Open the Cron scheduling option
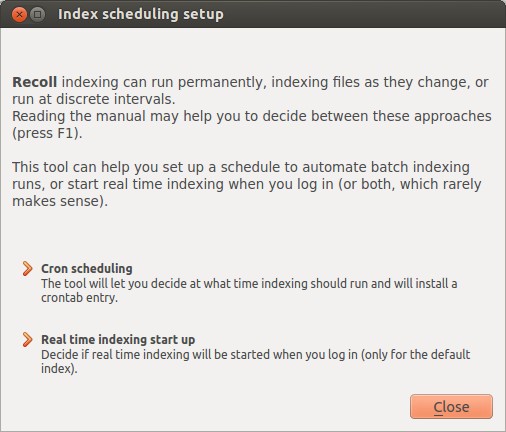Viewport: 506px width, 432px height. pyautogui.click(x=87, y=269)
